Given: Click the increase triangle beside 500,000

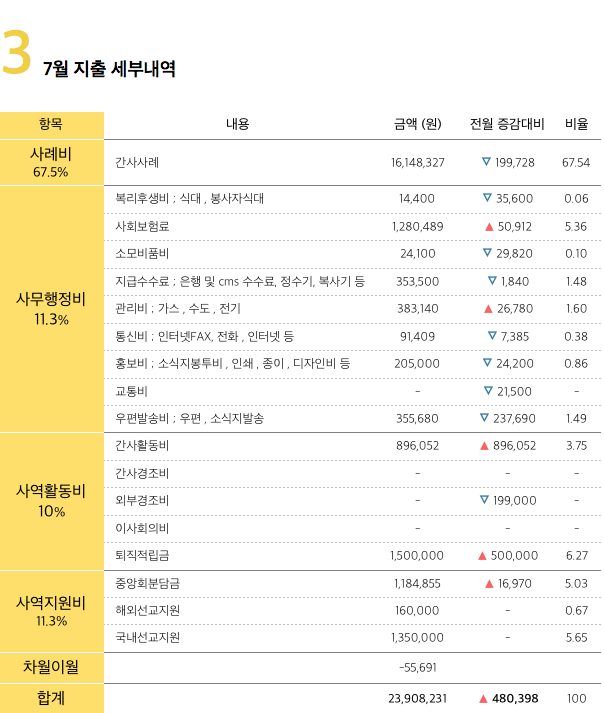Looking at the screenshot, I should 483,556.
